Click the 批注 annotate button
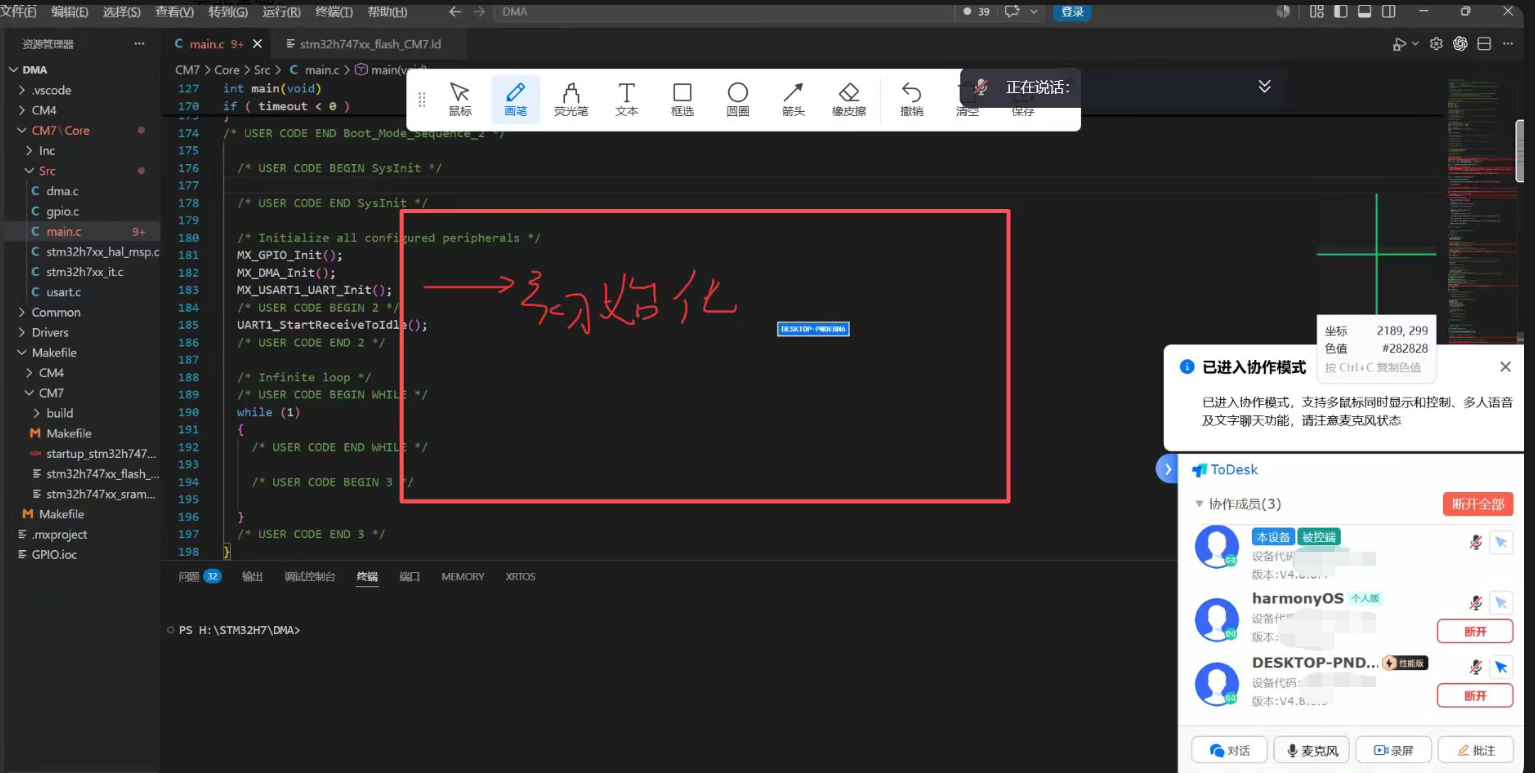Viewport: 1535px width, 773px height. (x=1476, y=750)
